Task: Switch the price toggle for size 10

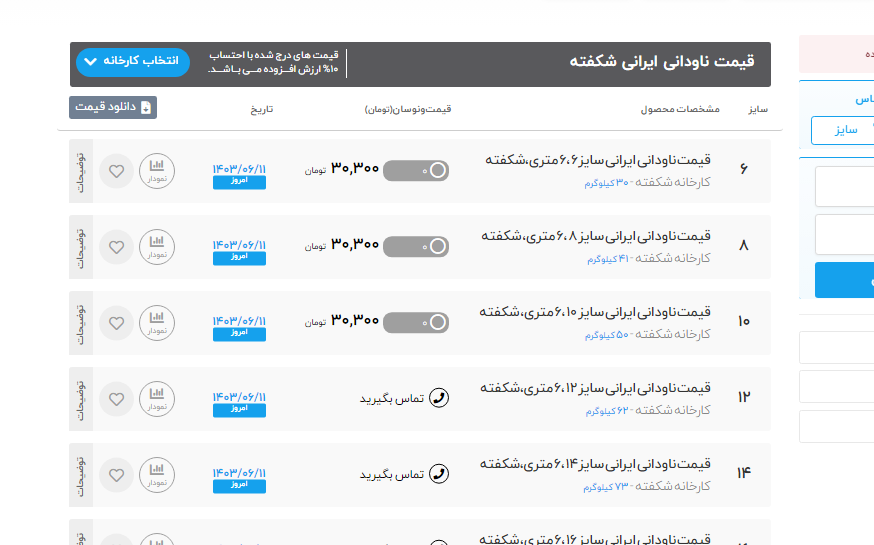Action: pos(416,322)
